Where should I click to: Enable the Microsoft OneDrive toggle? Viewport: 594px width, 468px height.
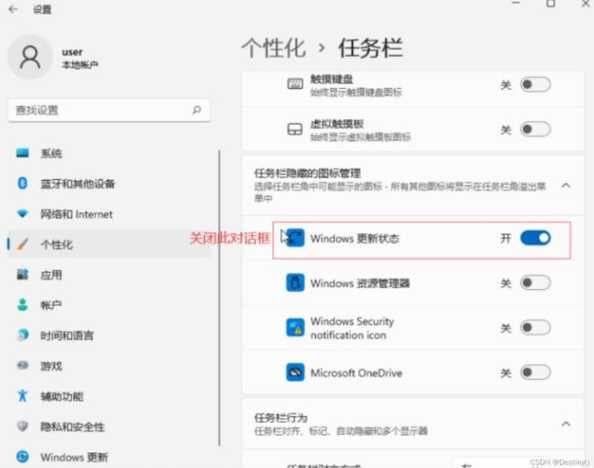pos(535,373)
